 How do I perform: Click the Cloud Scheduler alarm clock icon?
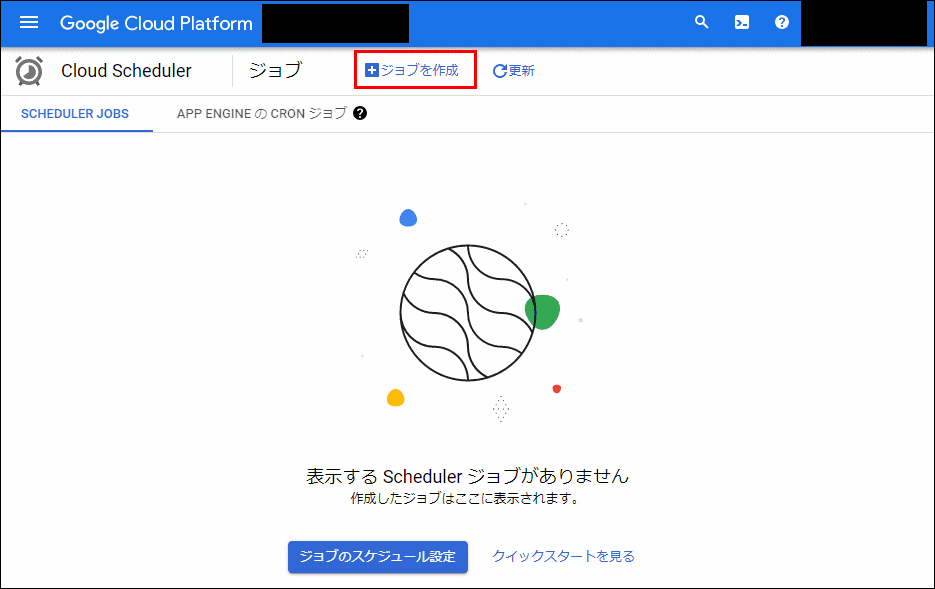(x=29, y=71)
